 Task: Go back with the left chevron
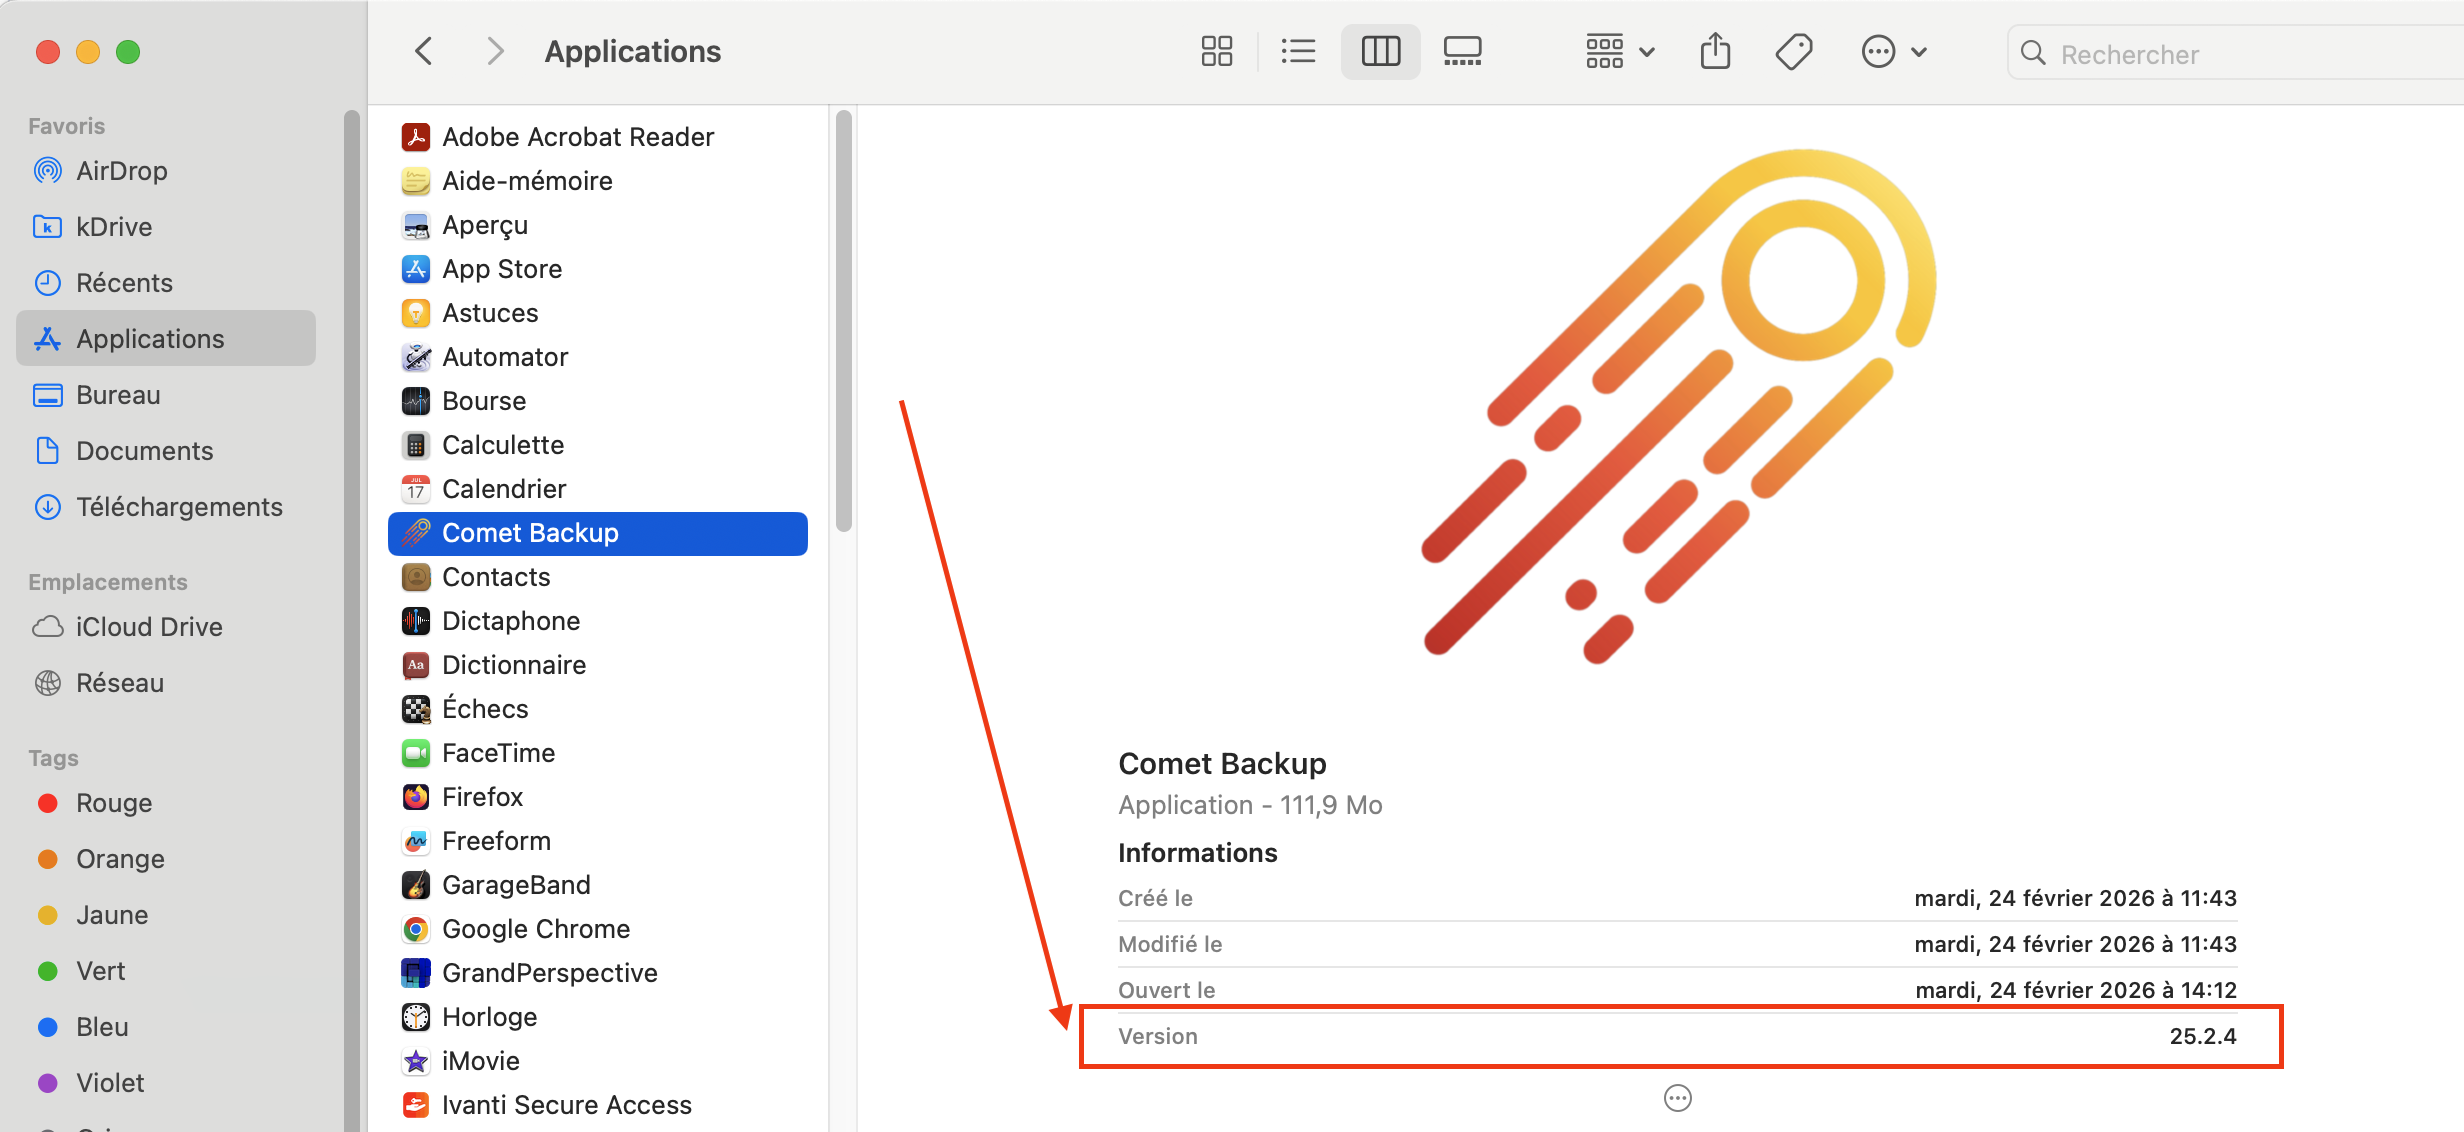click(424, 52)
